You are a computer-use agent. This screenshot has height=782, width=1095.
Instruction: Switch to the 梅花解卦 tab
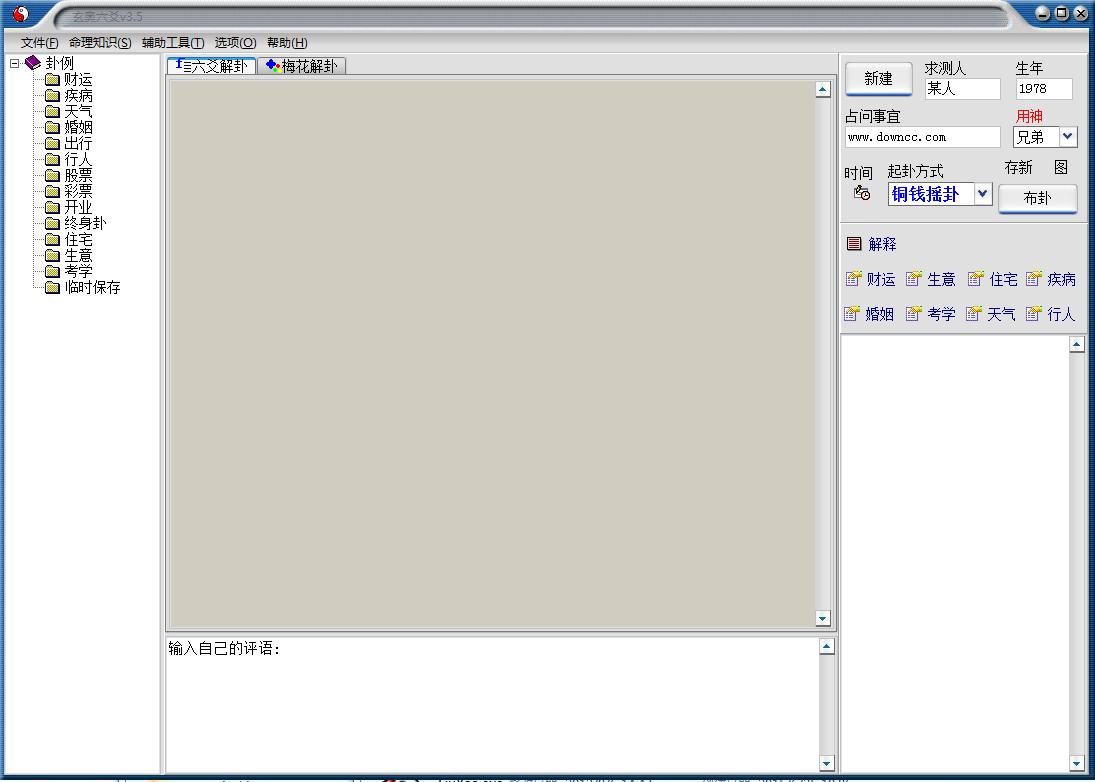tap(302, 66)
